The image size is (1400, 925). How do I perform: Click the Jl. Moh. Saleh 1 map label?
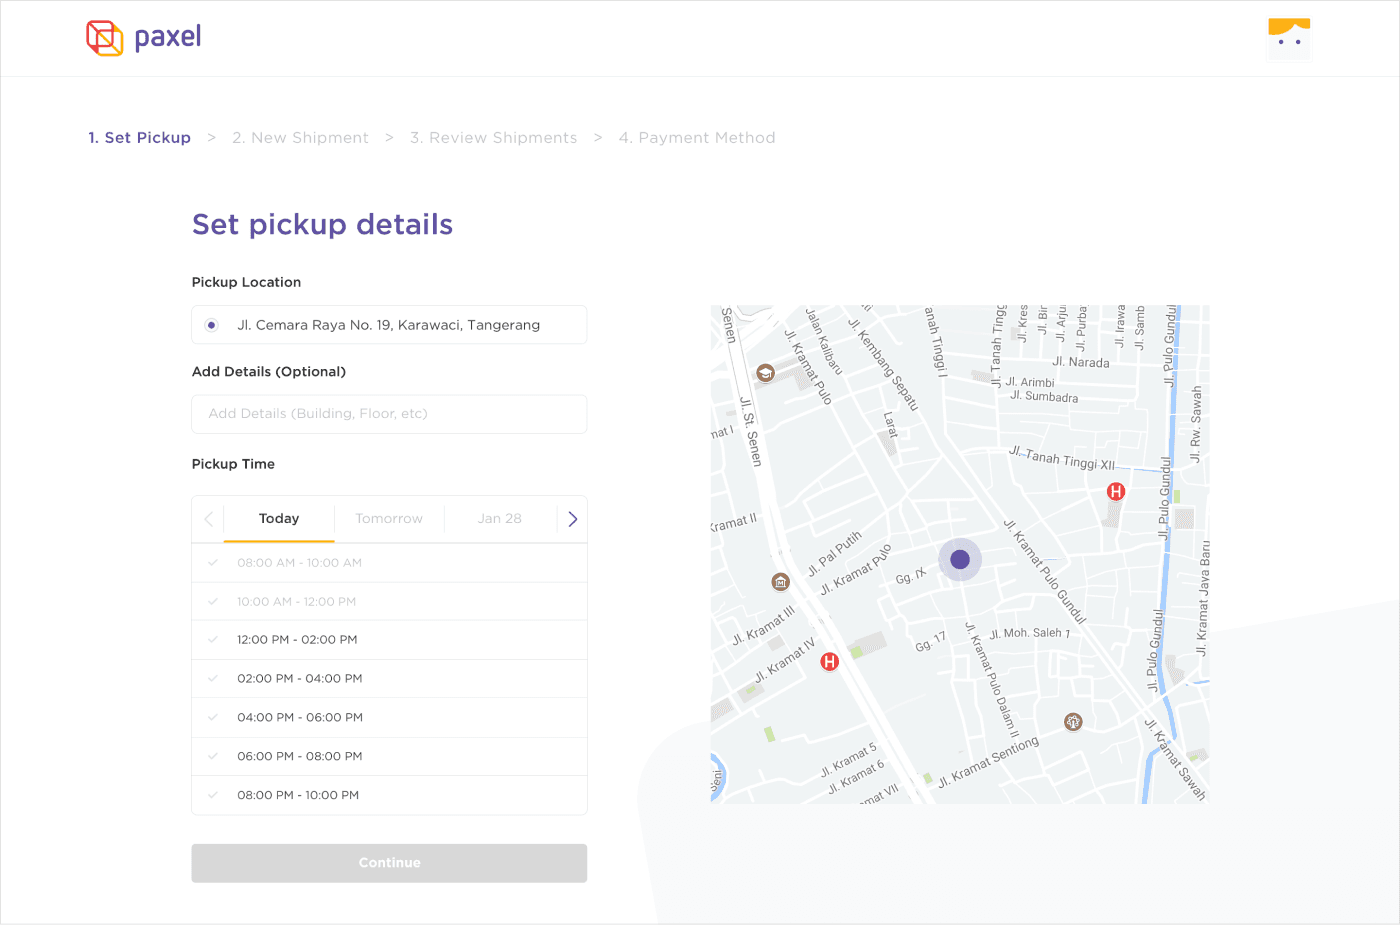[1030, 633]
